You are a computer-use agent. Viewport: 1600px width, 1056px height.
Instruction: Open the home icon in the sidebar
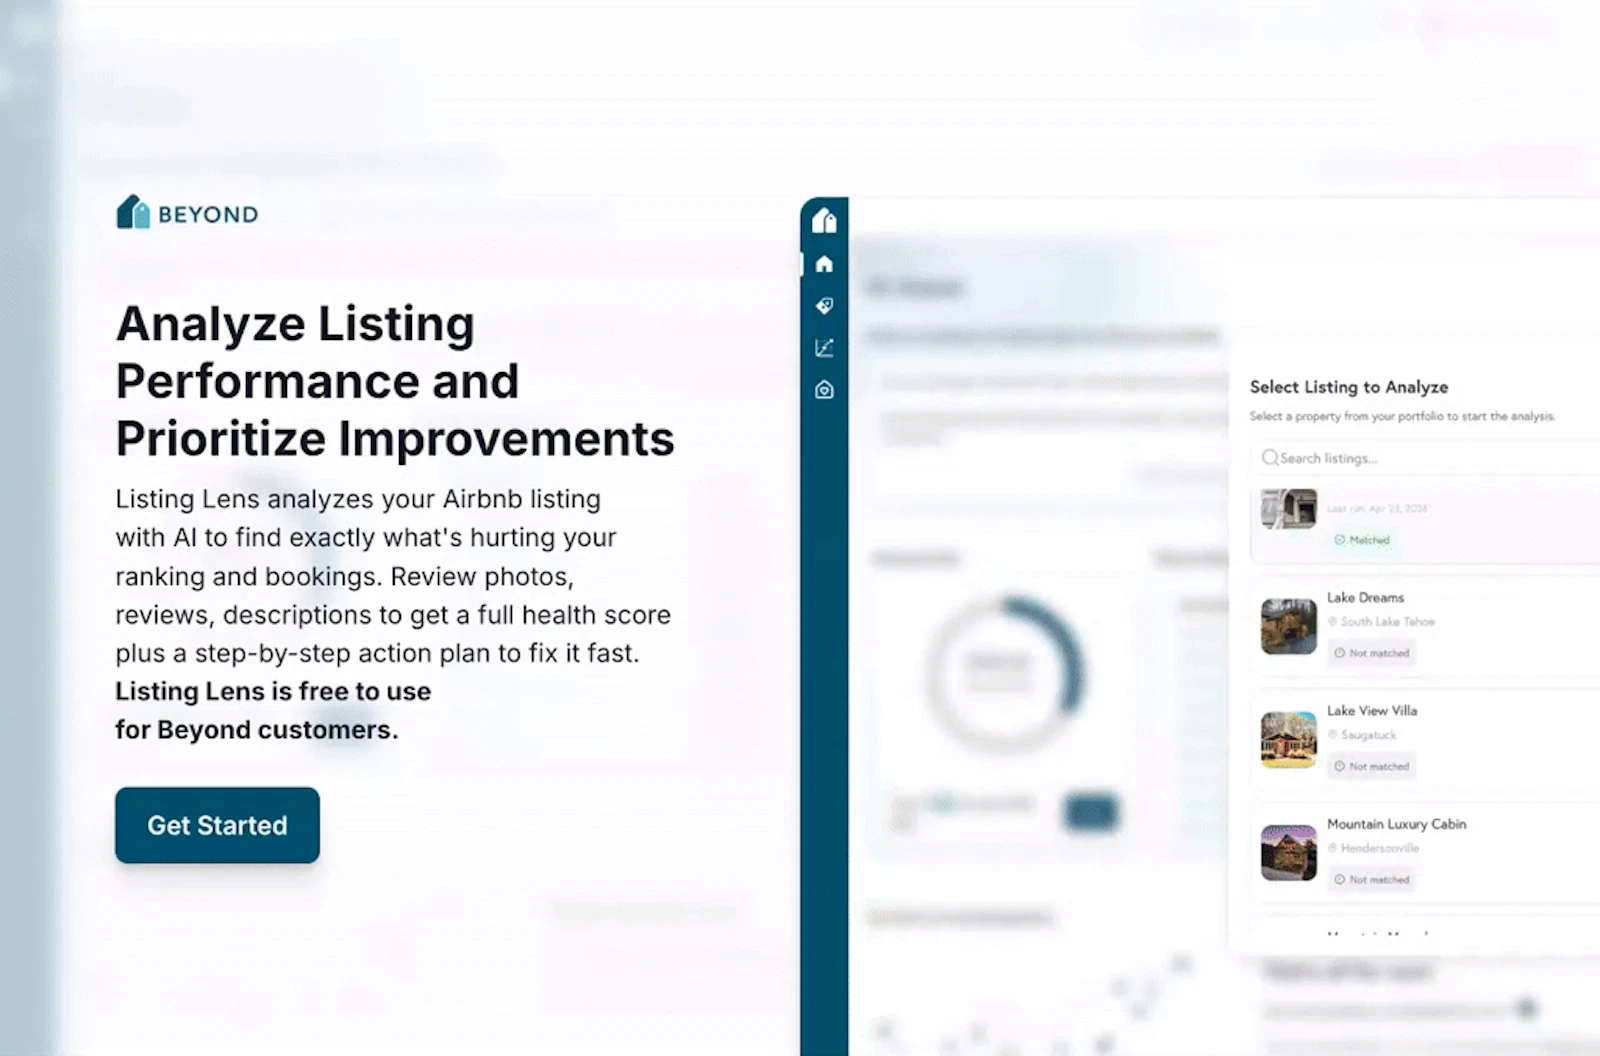pyautogui.click(x=824, y=264)
